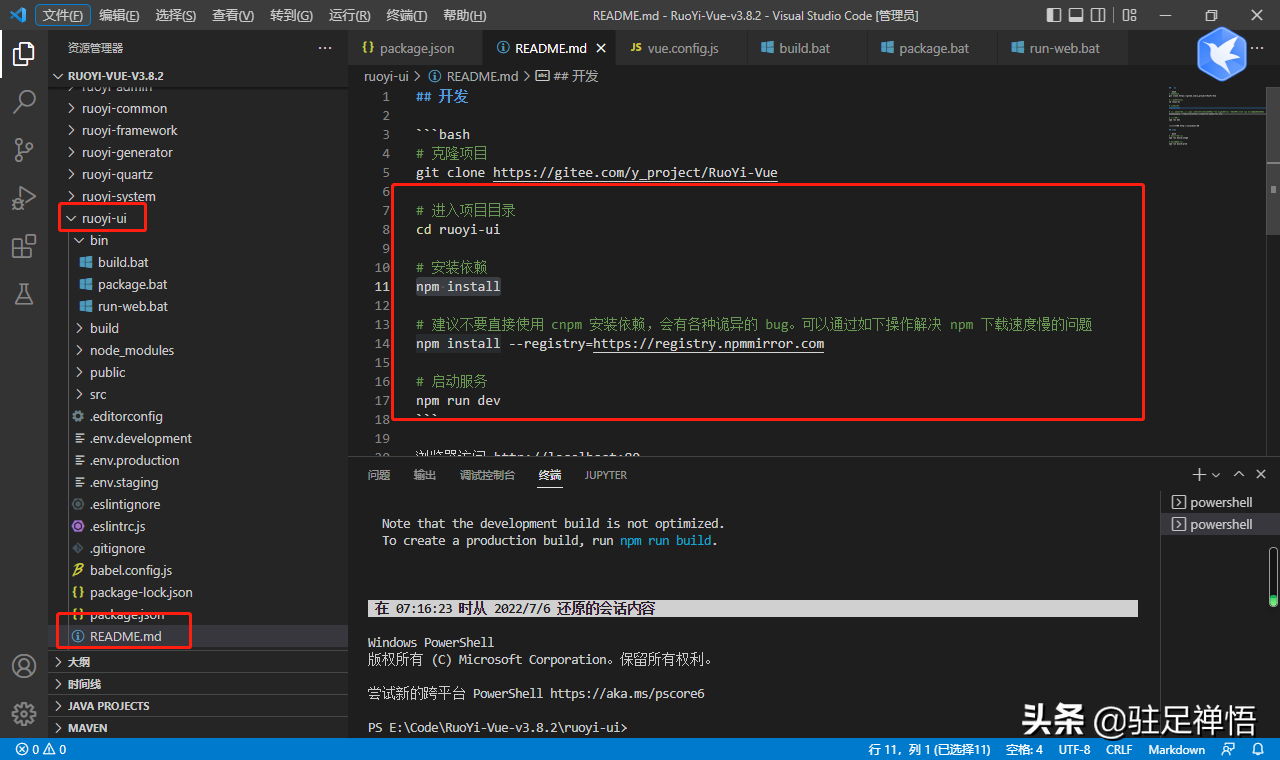Open the 终端(T) menu
Screen dimensions: 1280x760
pyautogui.click(x=407, y=15)
